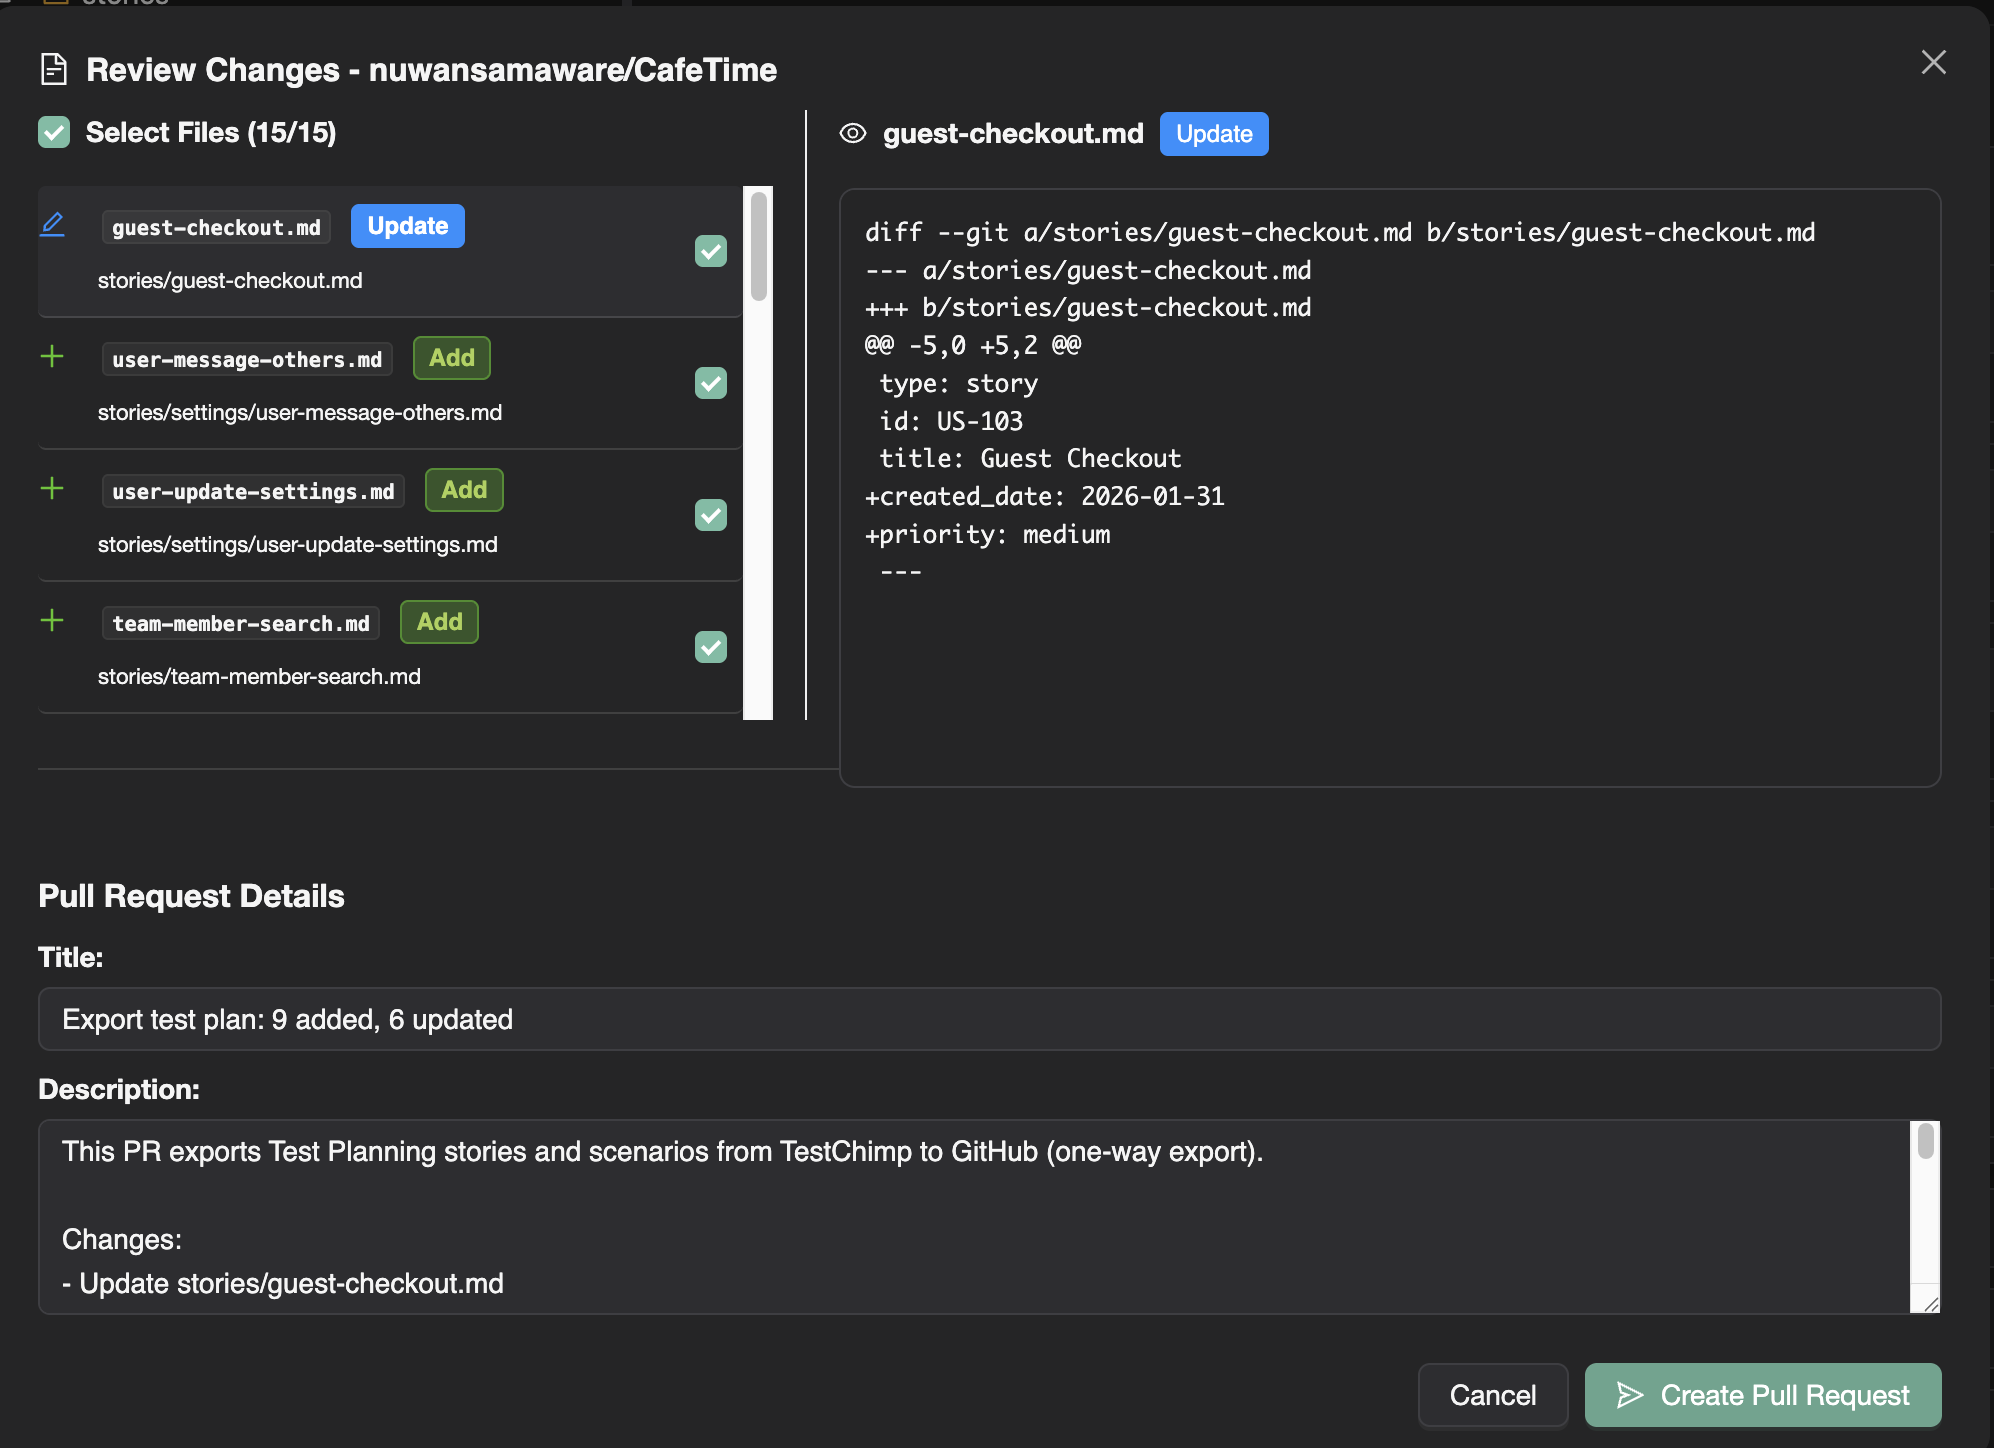
Task: Deselect the user-update-settings.md checkbox
Action: pyautogui.click(x=710, y=515)
